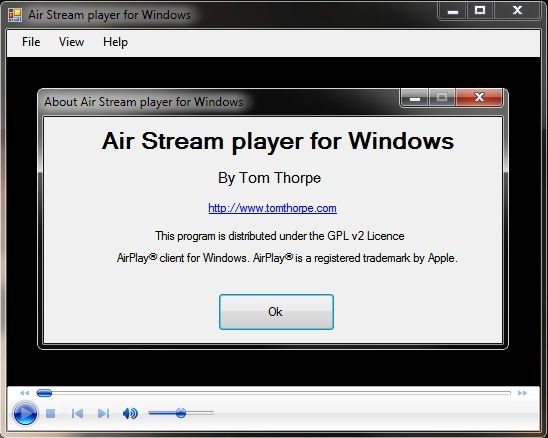Skip to next track icon
548x438 pixels.
point(103,414)
